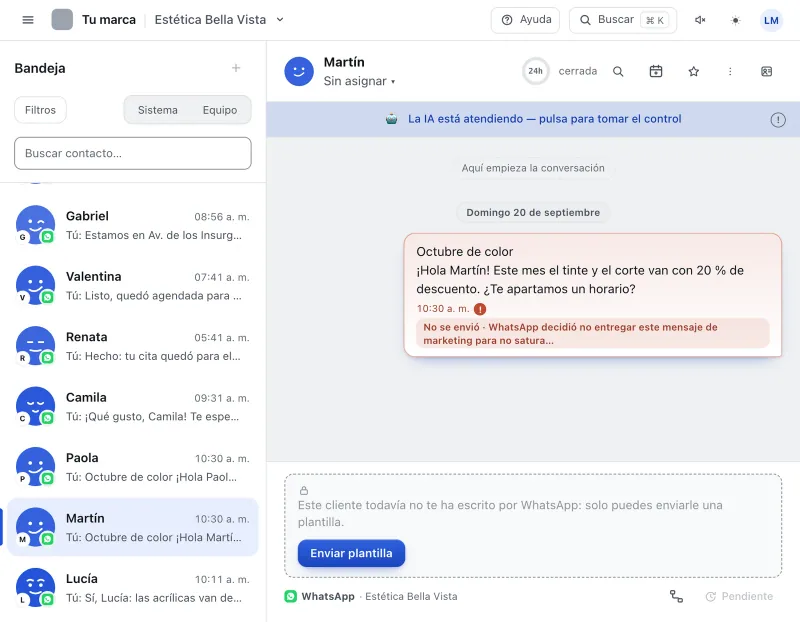Image resolution: width=800 pixels, height=622 pixels.
Task: Click Valentina's avatar thumbnail
Action: click(x=35, y=285)
